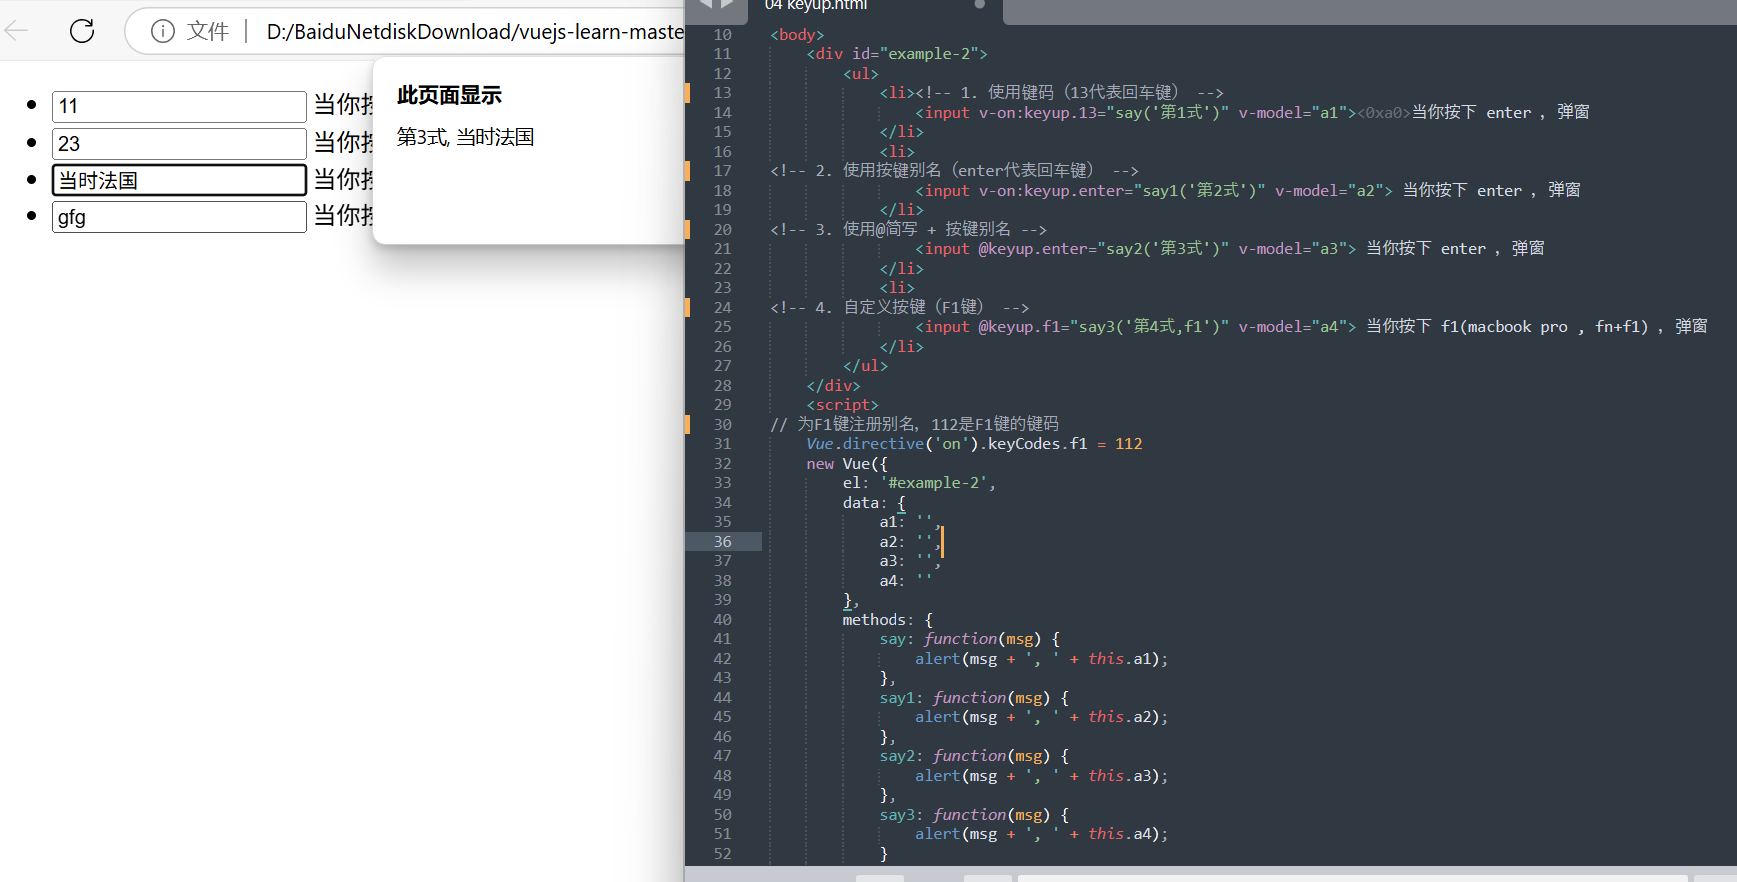Viewport: 1737px width, 882px height.
Task: Click the alert call using this.a4 on line 51
Action: click(1041, 834)
